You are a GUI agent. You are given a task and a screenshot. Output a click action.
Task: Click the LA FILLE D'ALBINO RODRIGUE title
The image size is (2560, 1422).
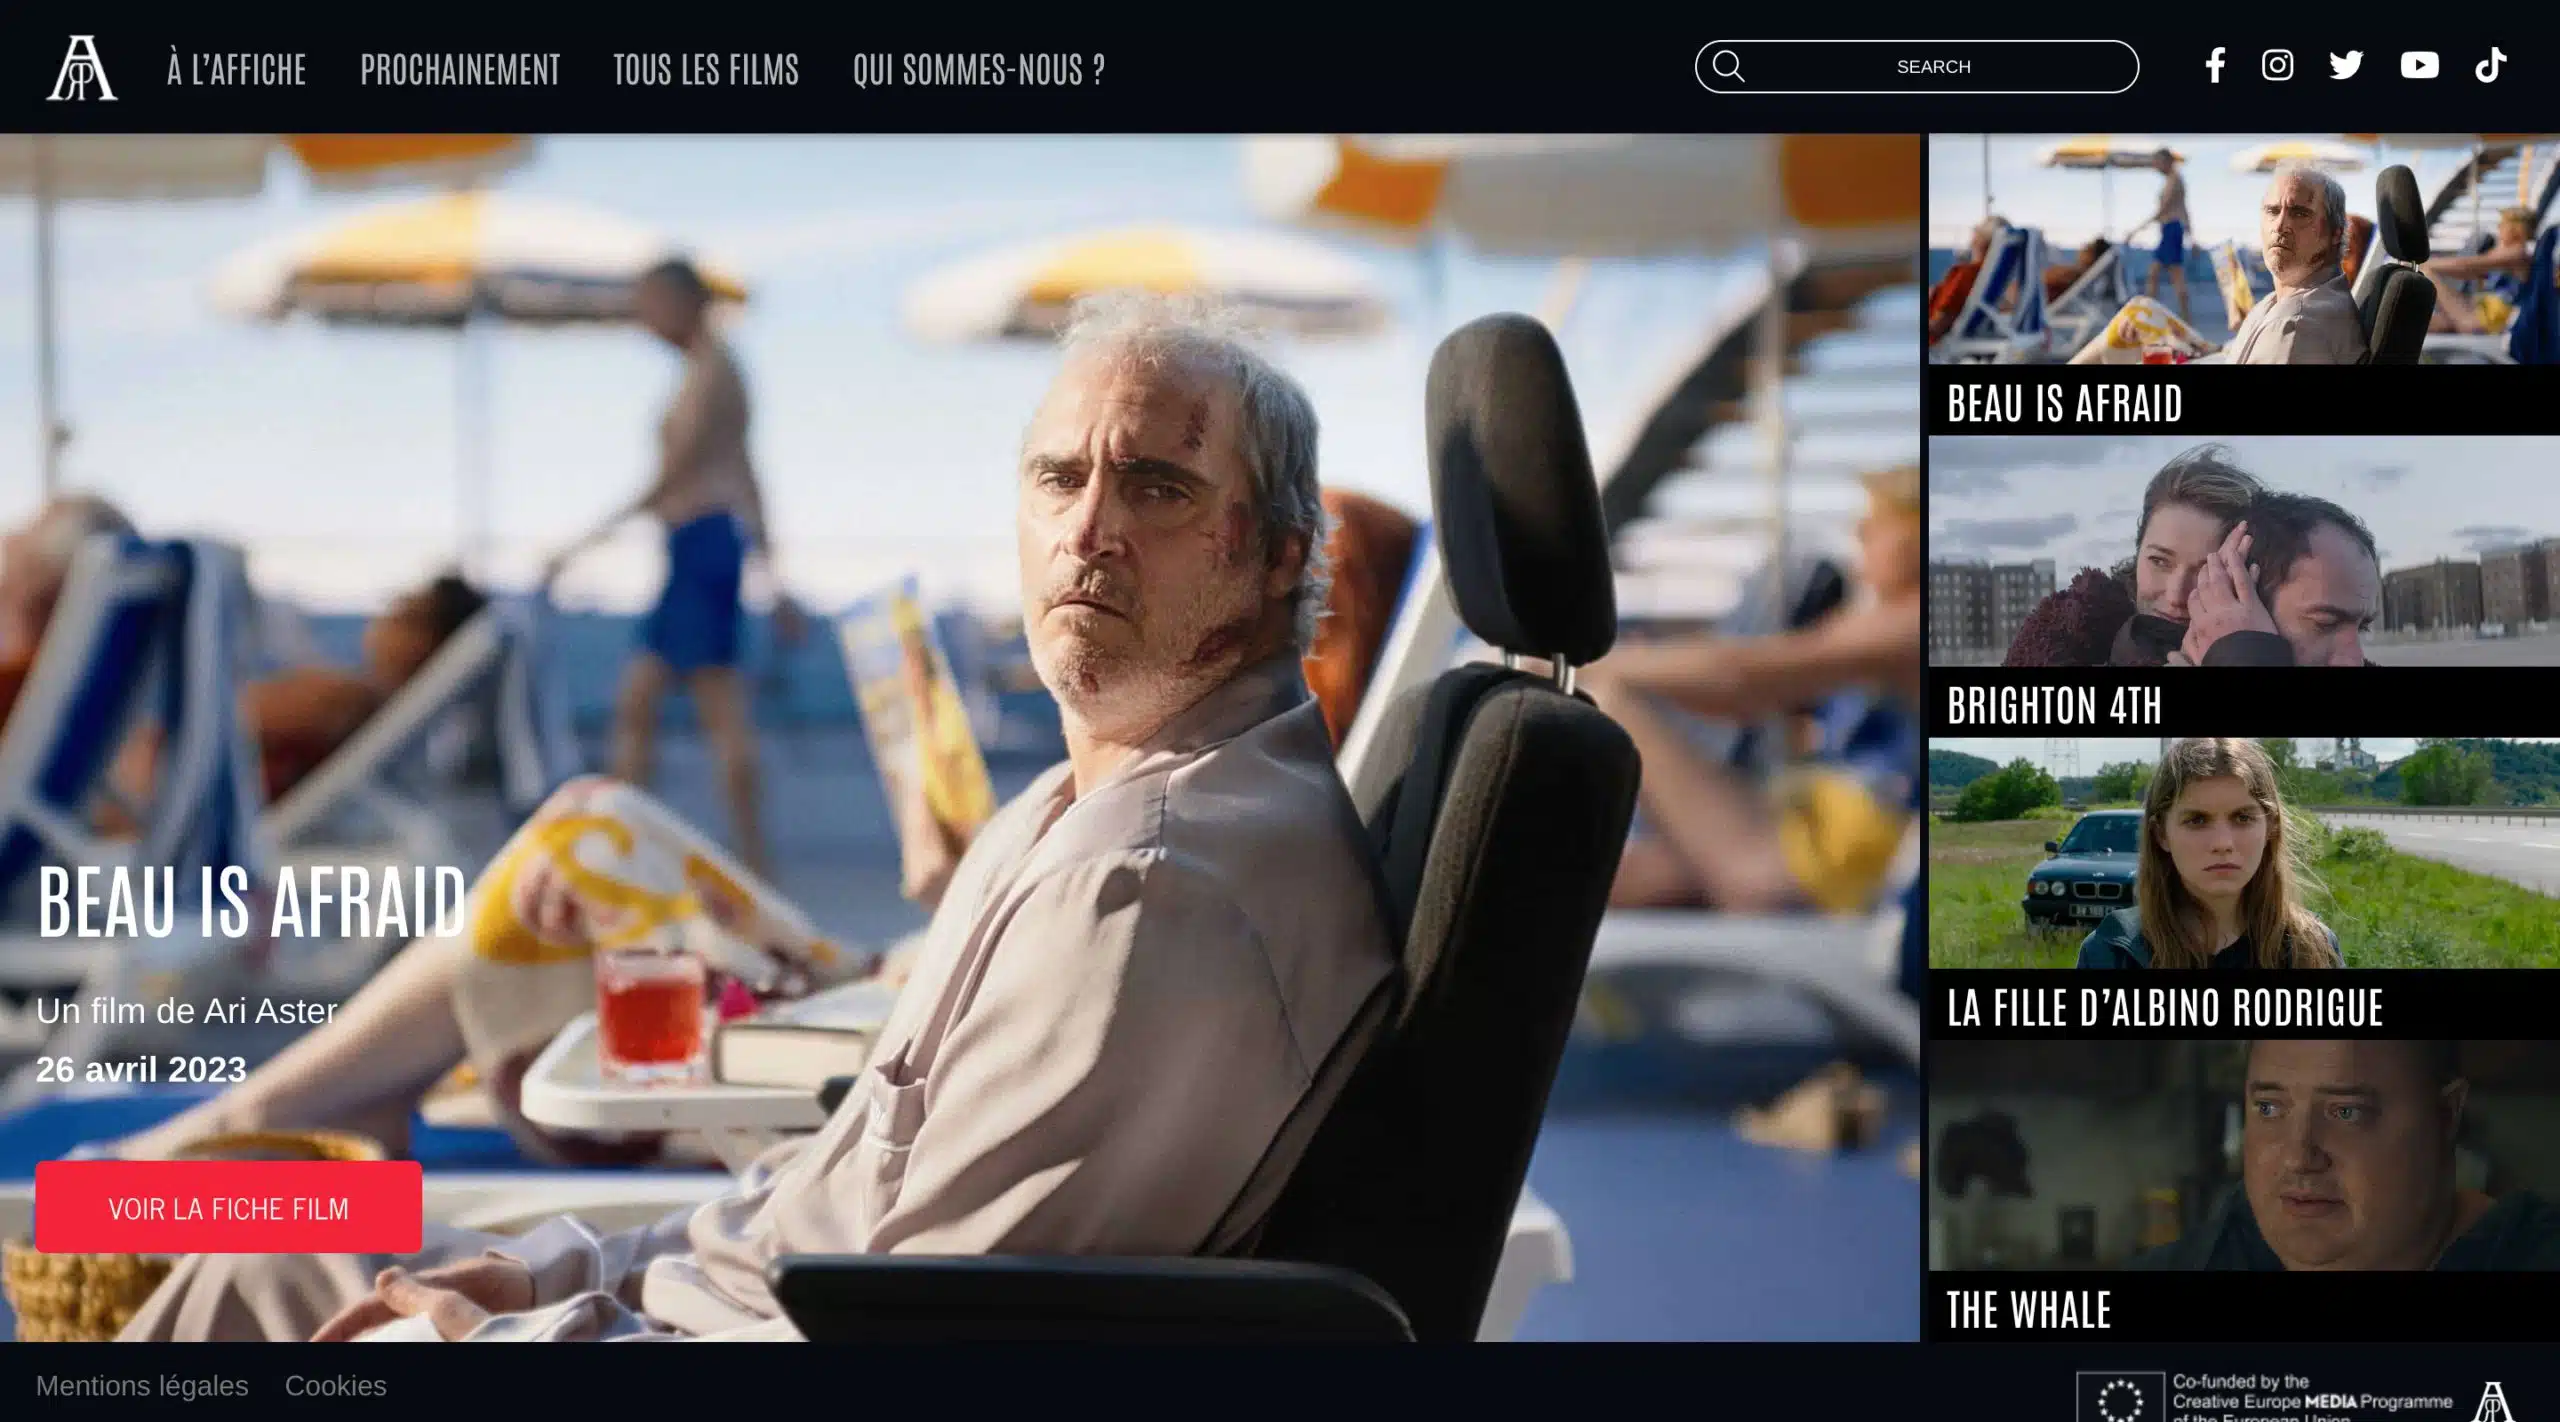coord(2165,1008)
